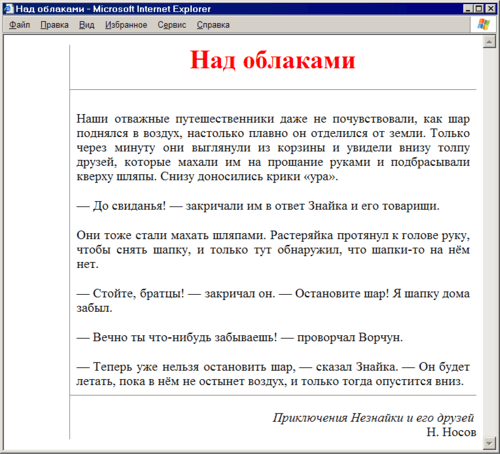Screen dimensions: 500x454
Task: Open the Правка menu
Action: 54,25
